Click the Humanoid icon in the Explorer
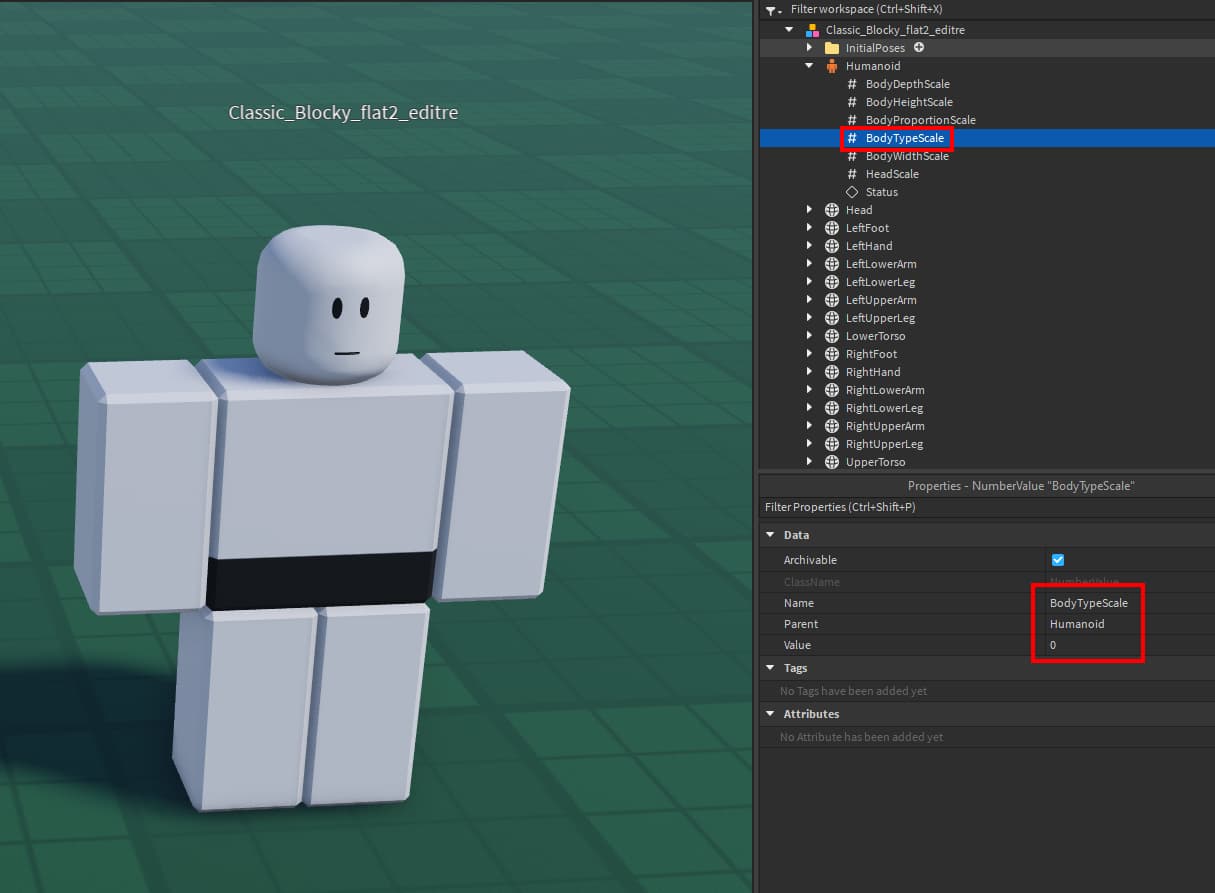The width and height of the screenshot is (1215, 893). (832, 65)
